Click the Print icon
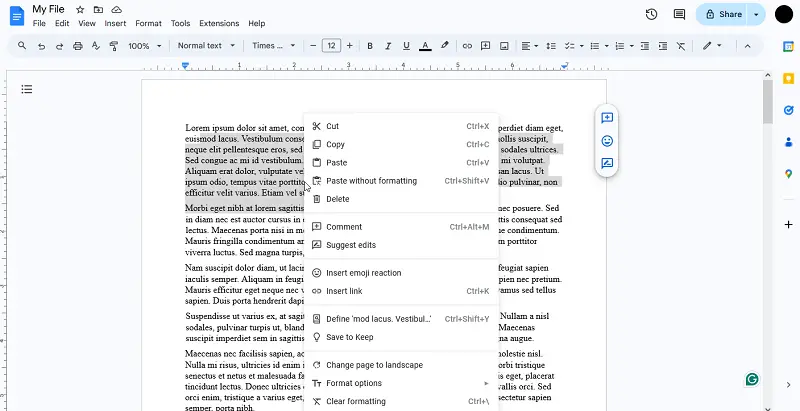Screen dimensions: 800x411 78,46
